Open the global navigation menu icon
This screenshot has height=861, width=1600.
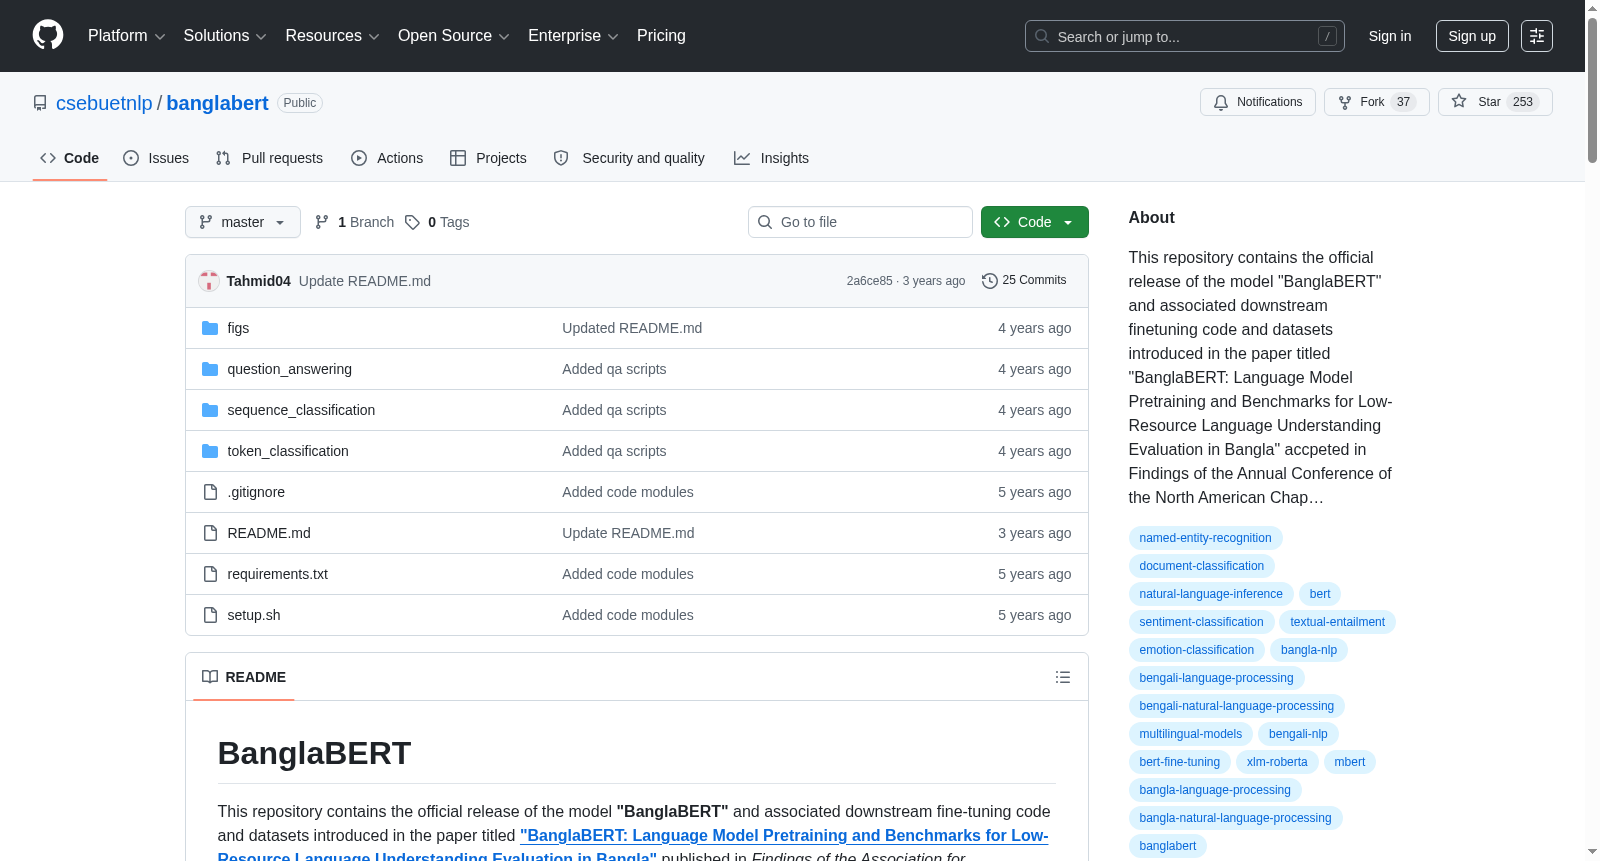pyautogui.click(x=1537, y=36)
